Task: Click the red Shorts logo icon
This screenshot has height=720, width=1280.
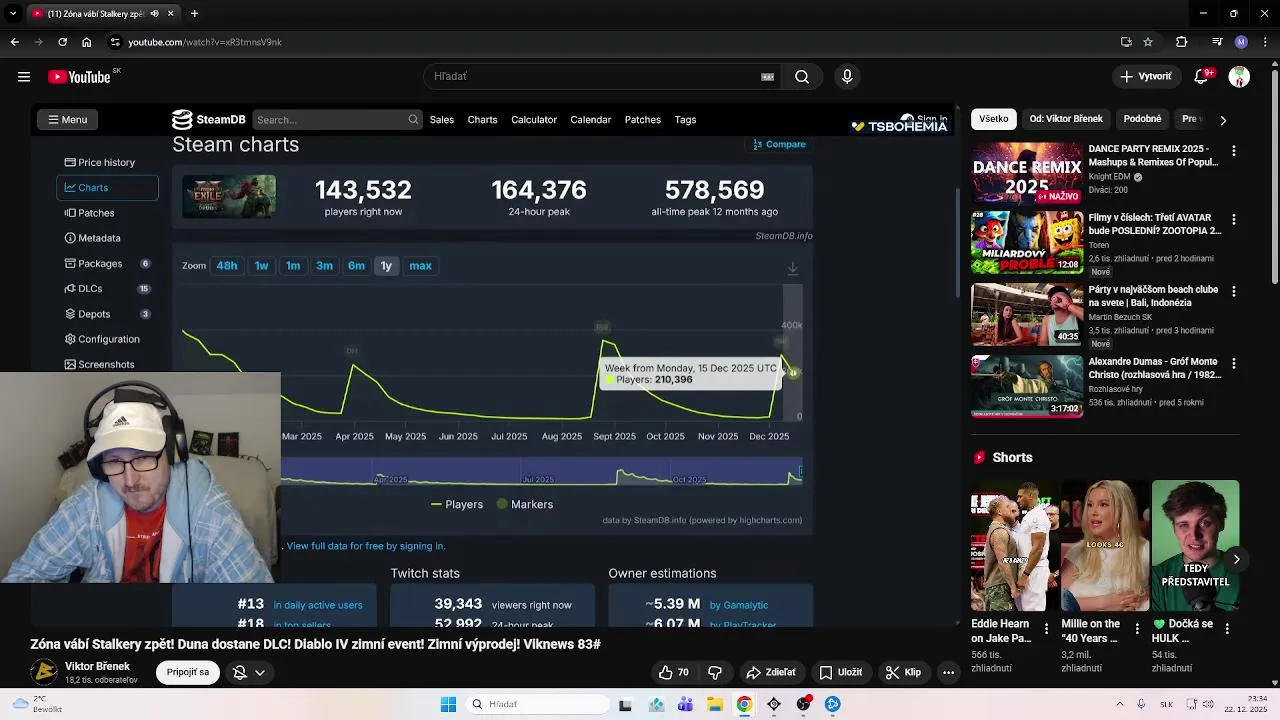Action: tap(979, 457)
